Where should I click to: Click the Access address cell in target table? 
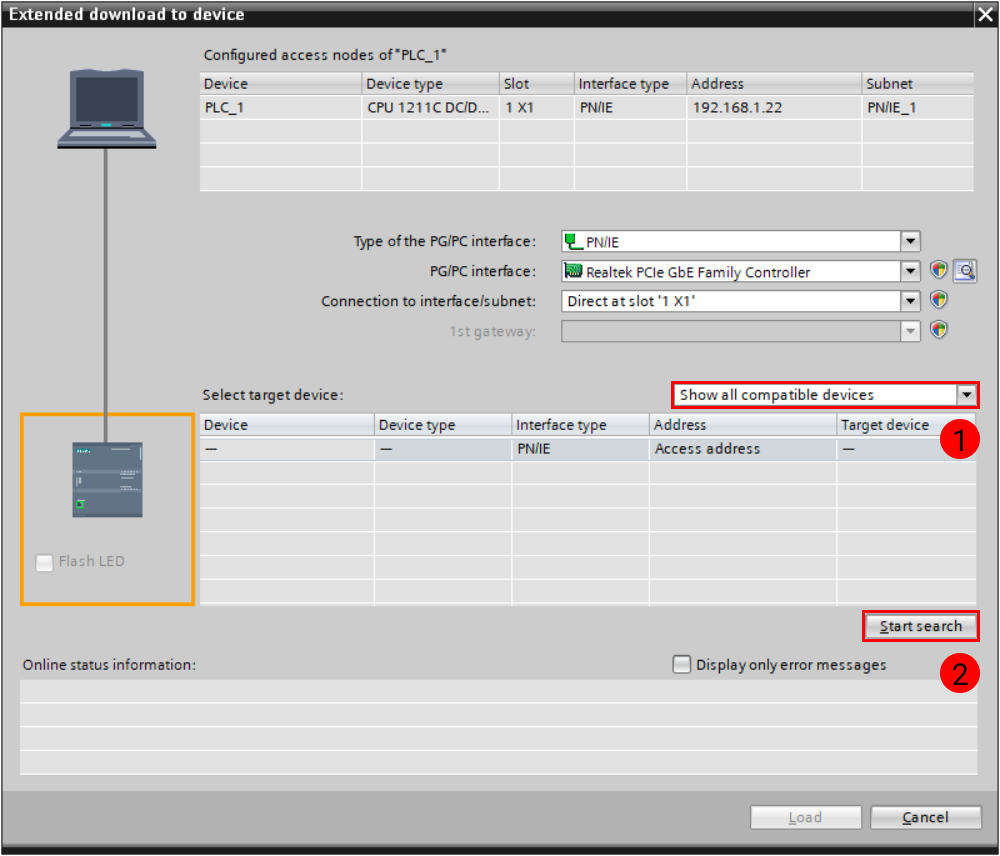coord(743,448)
